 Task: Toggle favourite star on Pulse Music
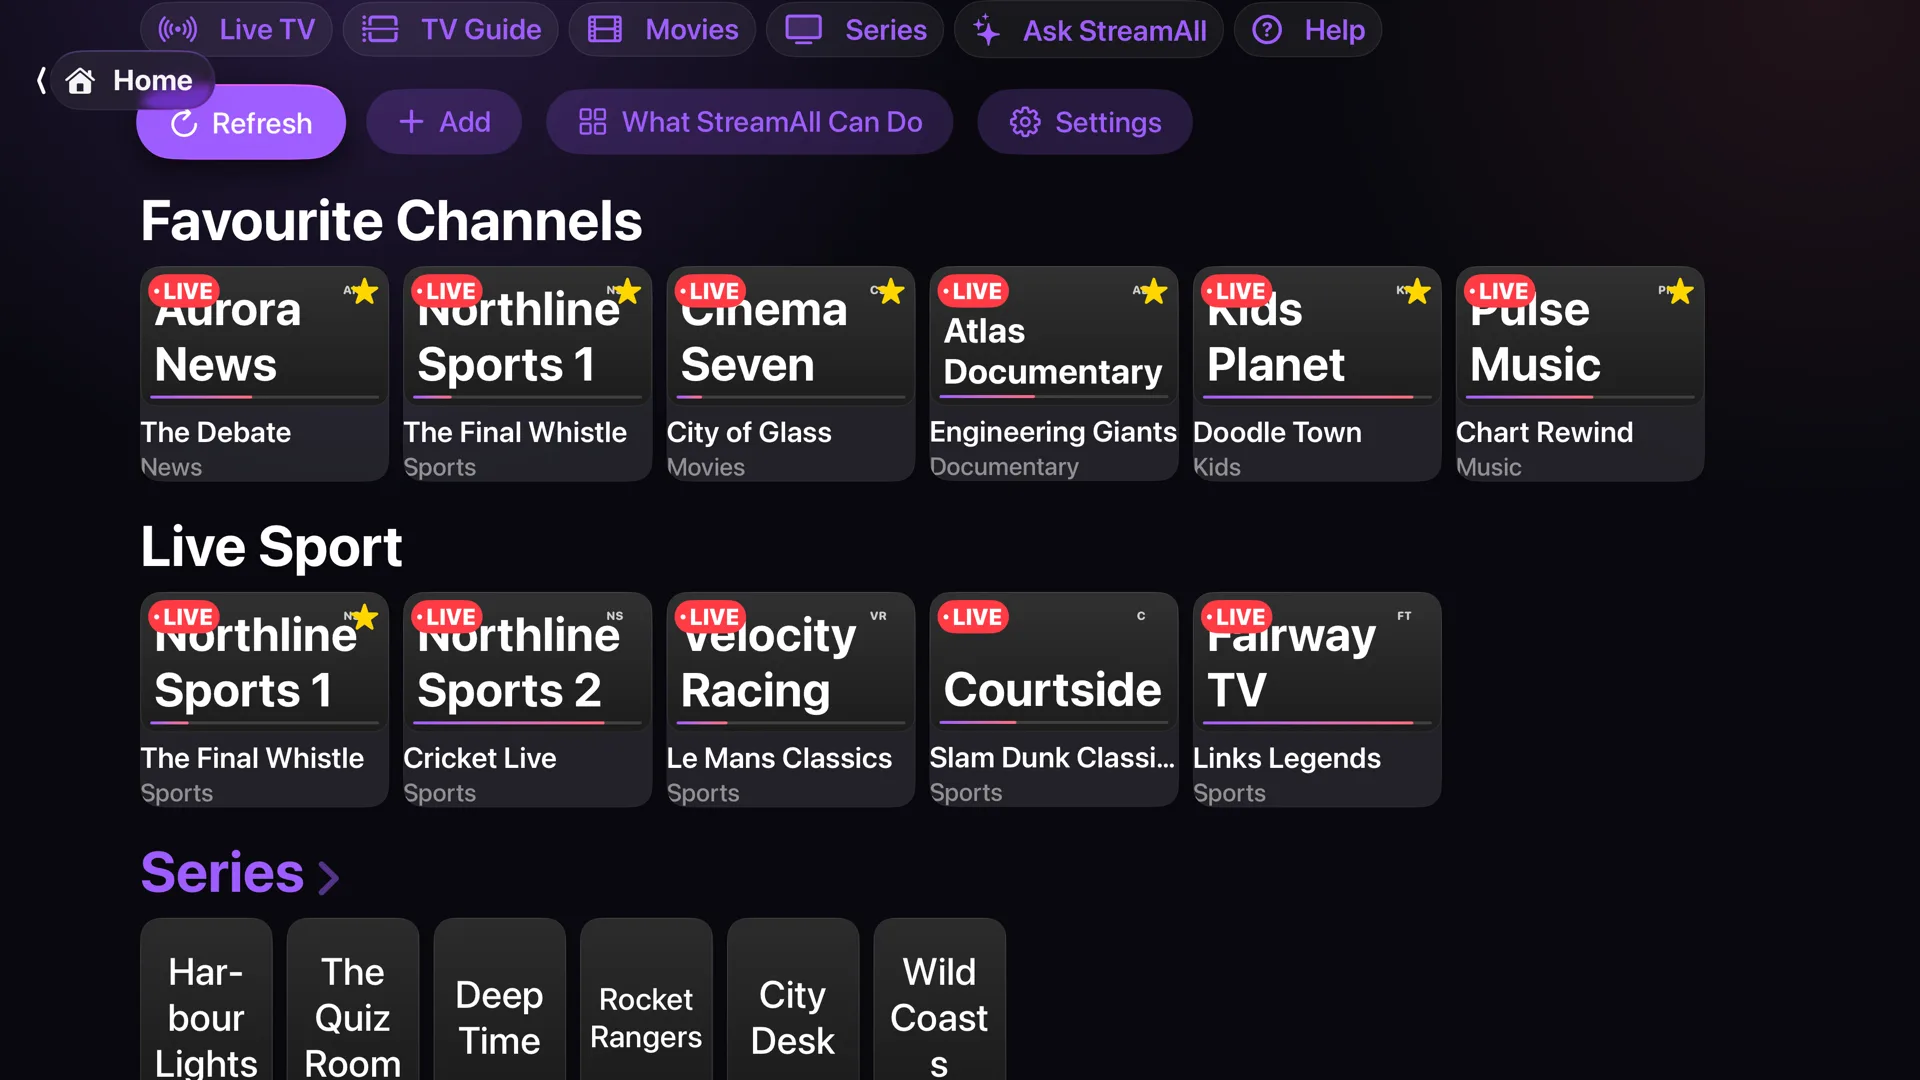[x=1680, y=291]
